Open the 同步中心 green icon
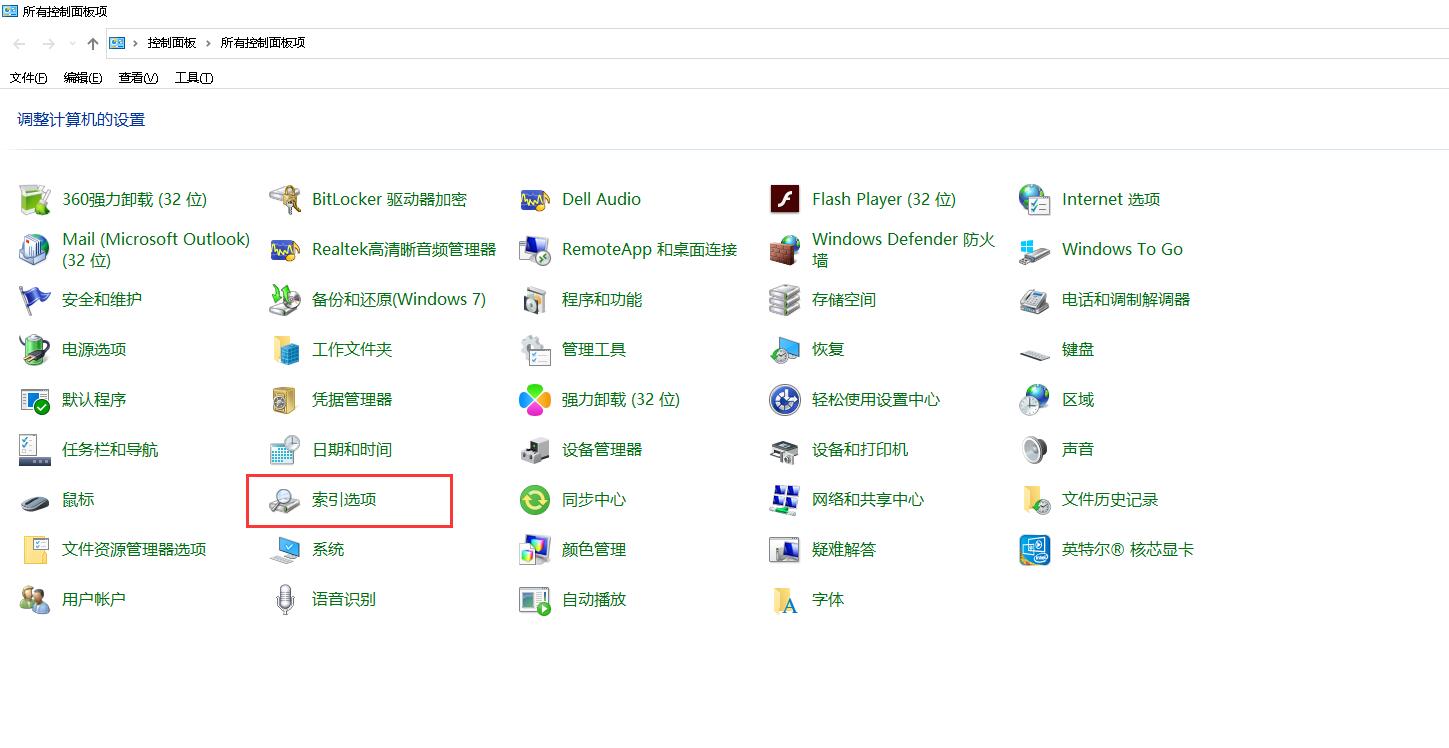The height and width of the screenshot is (748, 1449). tap(535, 499)
